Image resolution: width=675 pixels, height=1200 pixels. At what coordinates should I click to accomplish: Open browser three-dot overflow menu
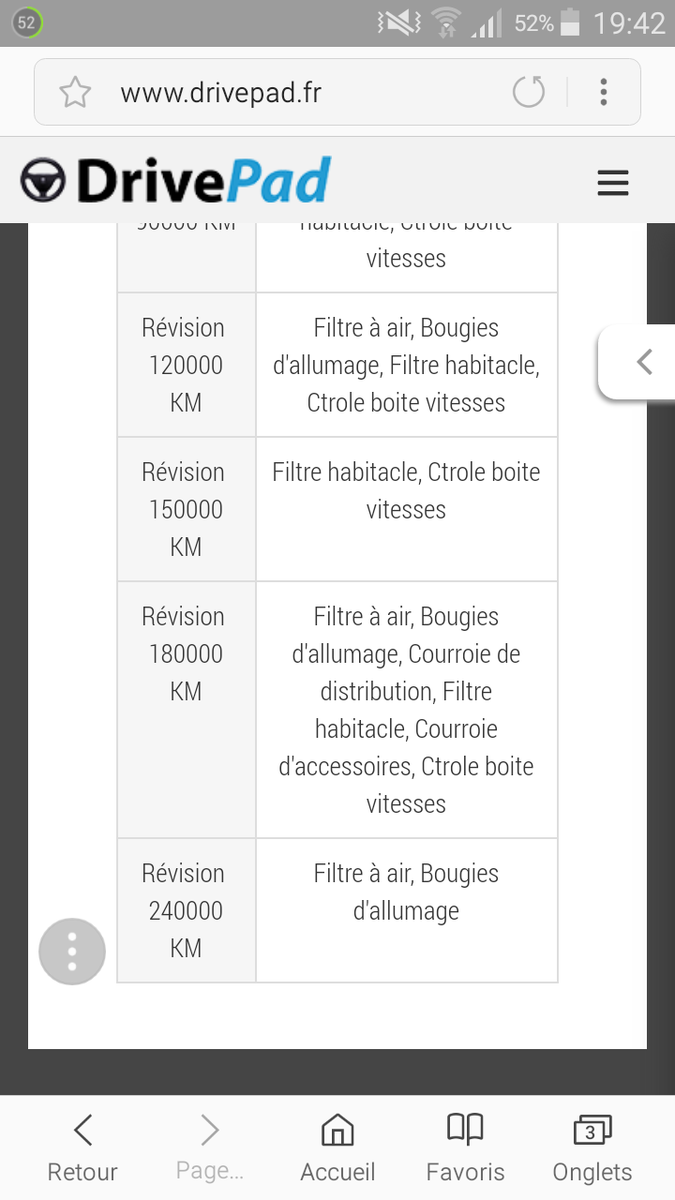point(603,93)
